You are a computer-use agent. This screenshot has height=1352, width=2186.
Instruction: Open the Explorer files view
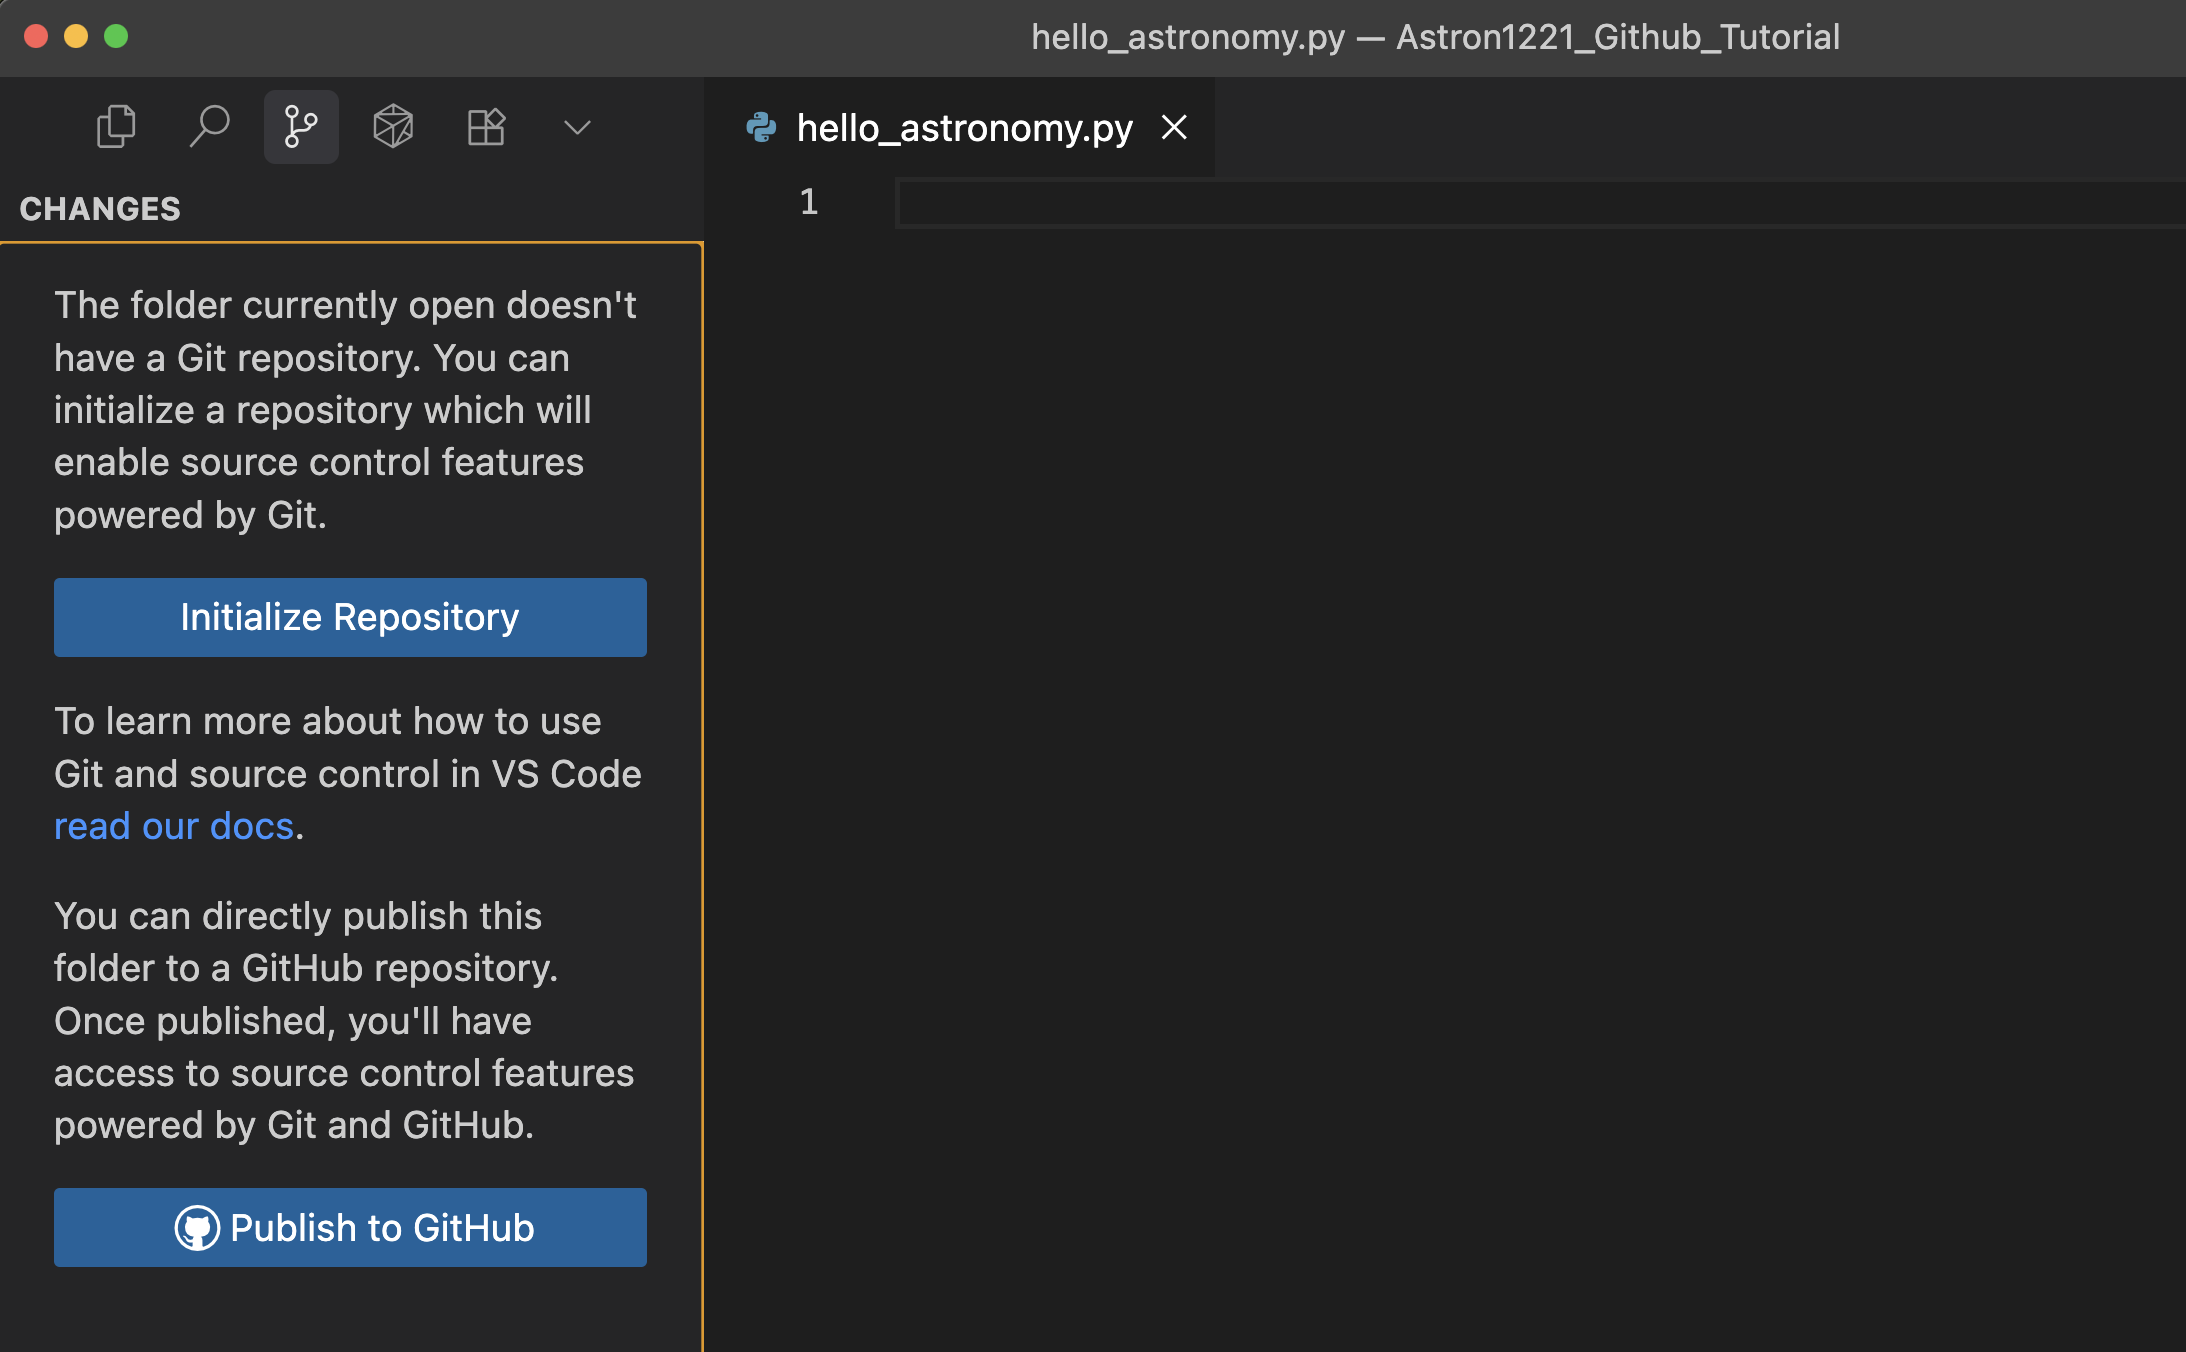tap(116, 127)
